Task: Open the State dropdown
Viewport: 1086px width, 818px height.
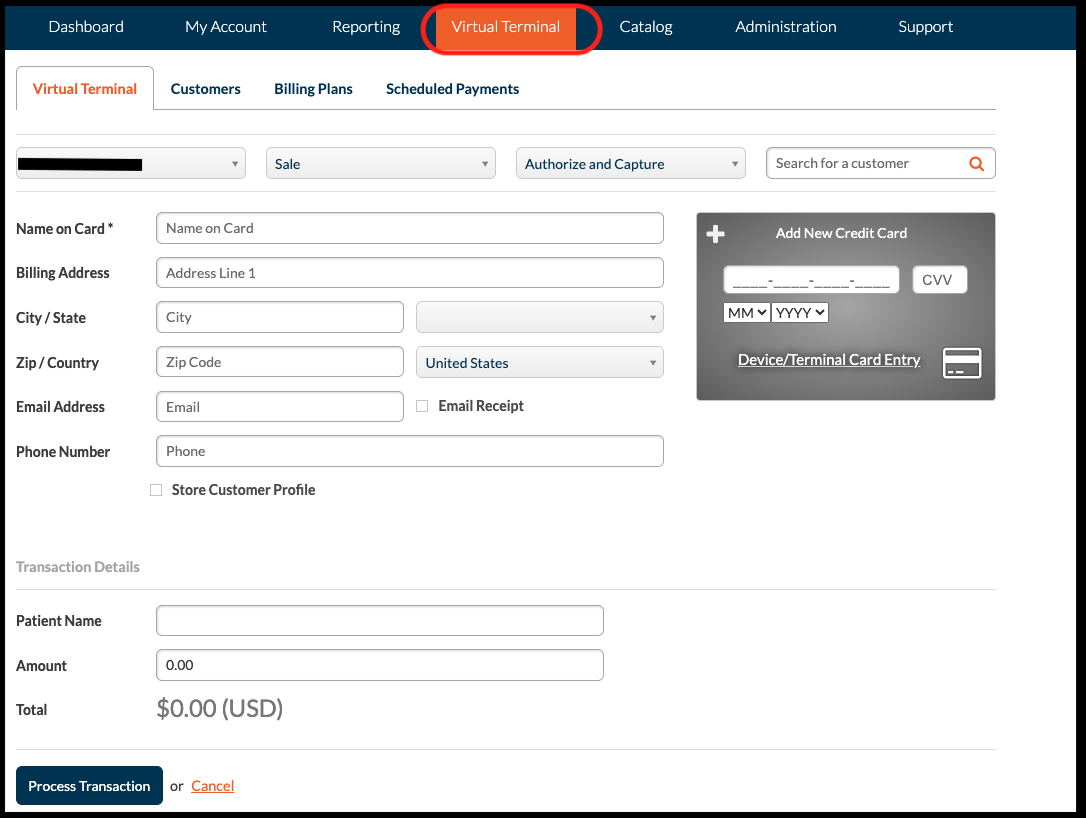Action: click(539, 318)
